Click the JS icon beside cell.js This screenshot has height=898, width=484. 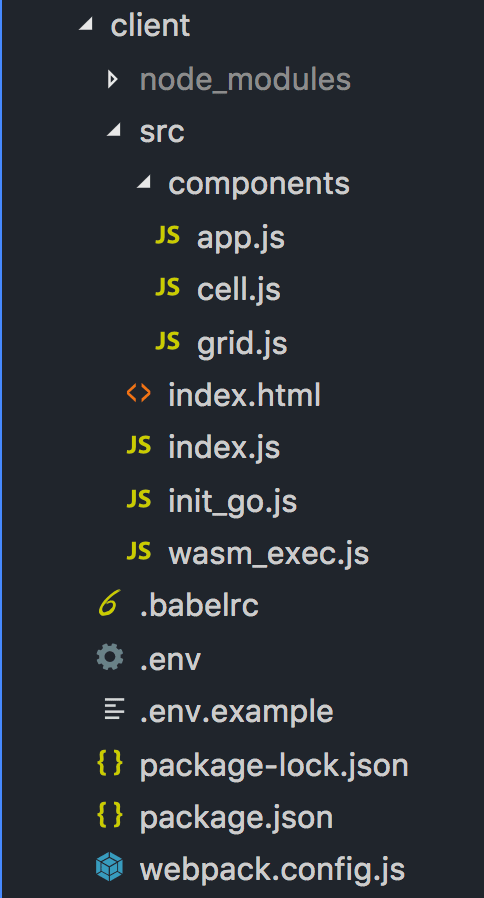point(168,287)
